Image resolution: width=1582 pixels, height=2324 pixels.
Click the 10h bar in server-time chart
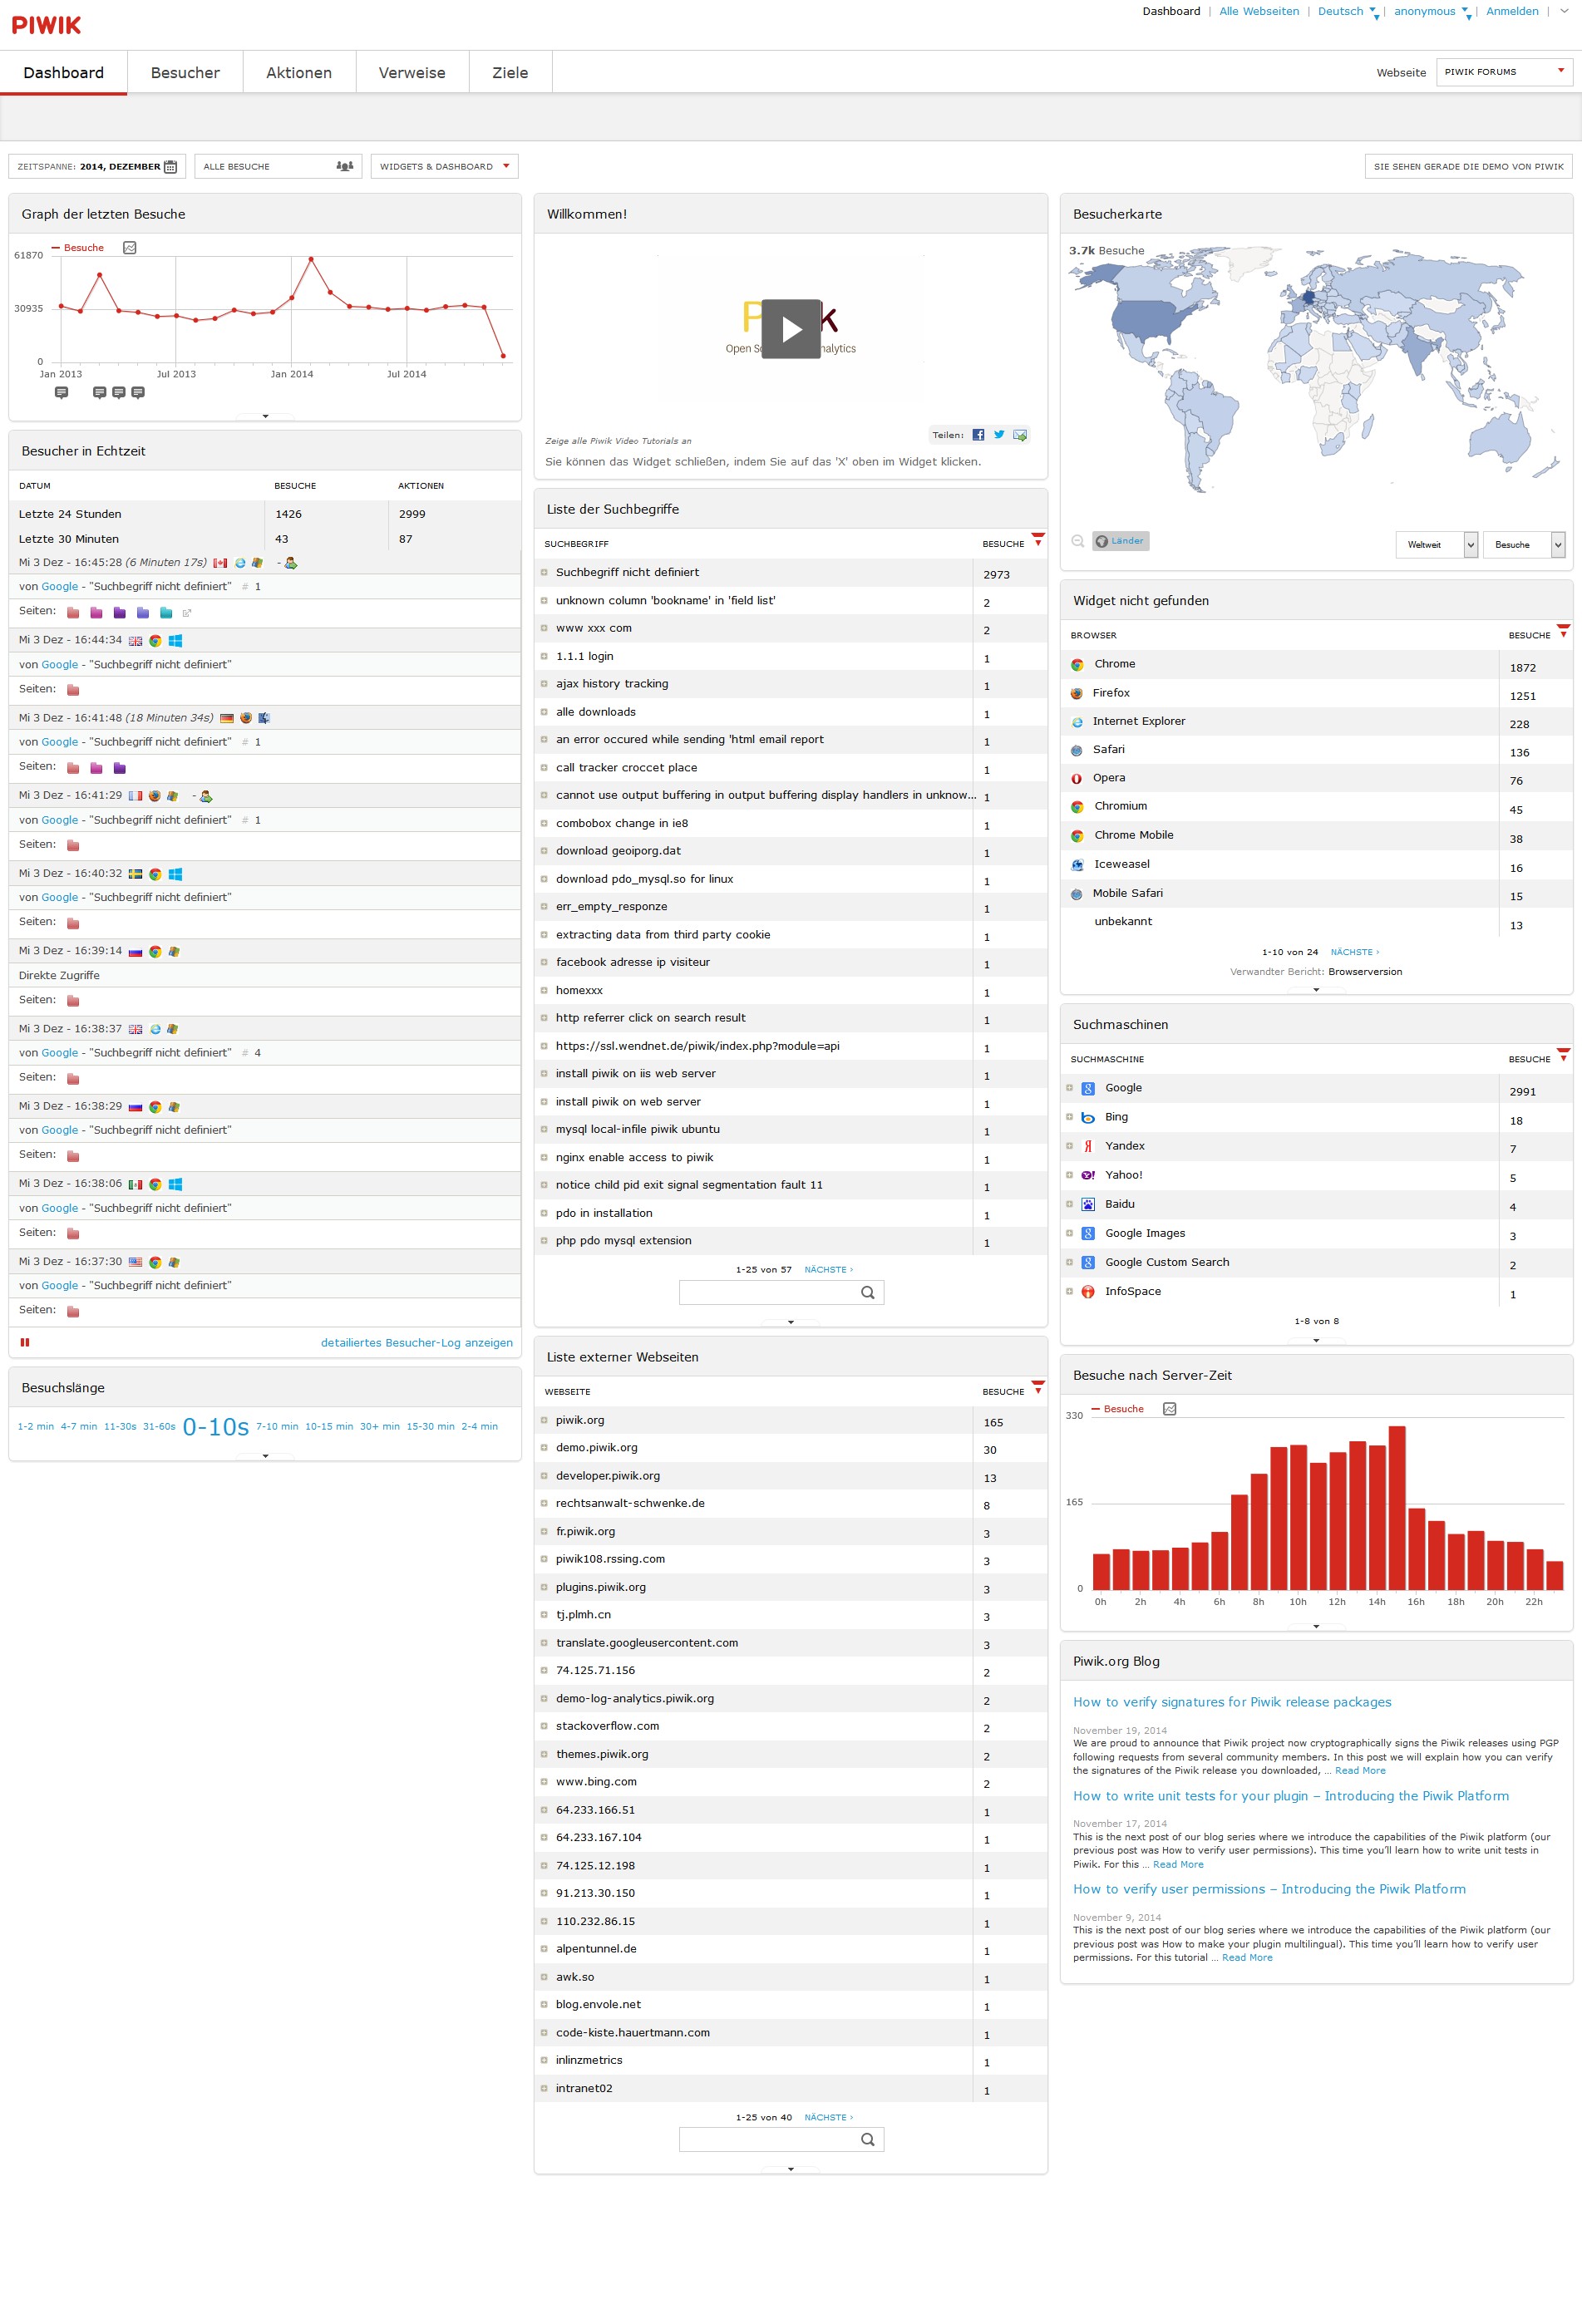[x=1298, y=1518]
